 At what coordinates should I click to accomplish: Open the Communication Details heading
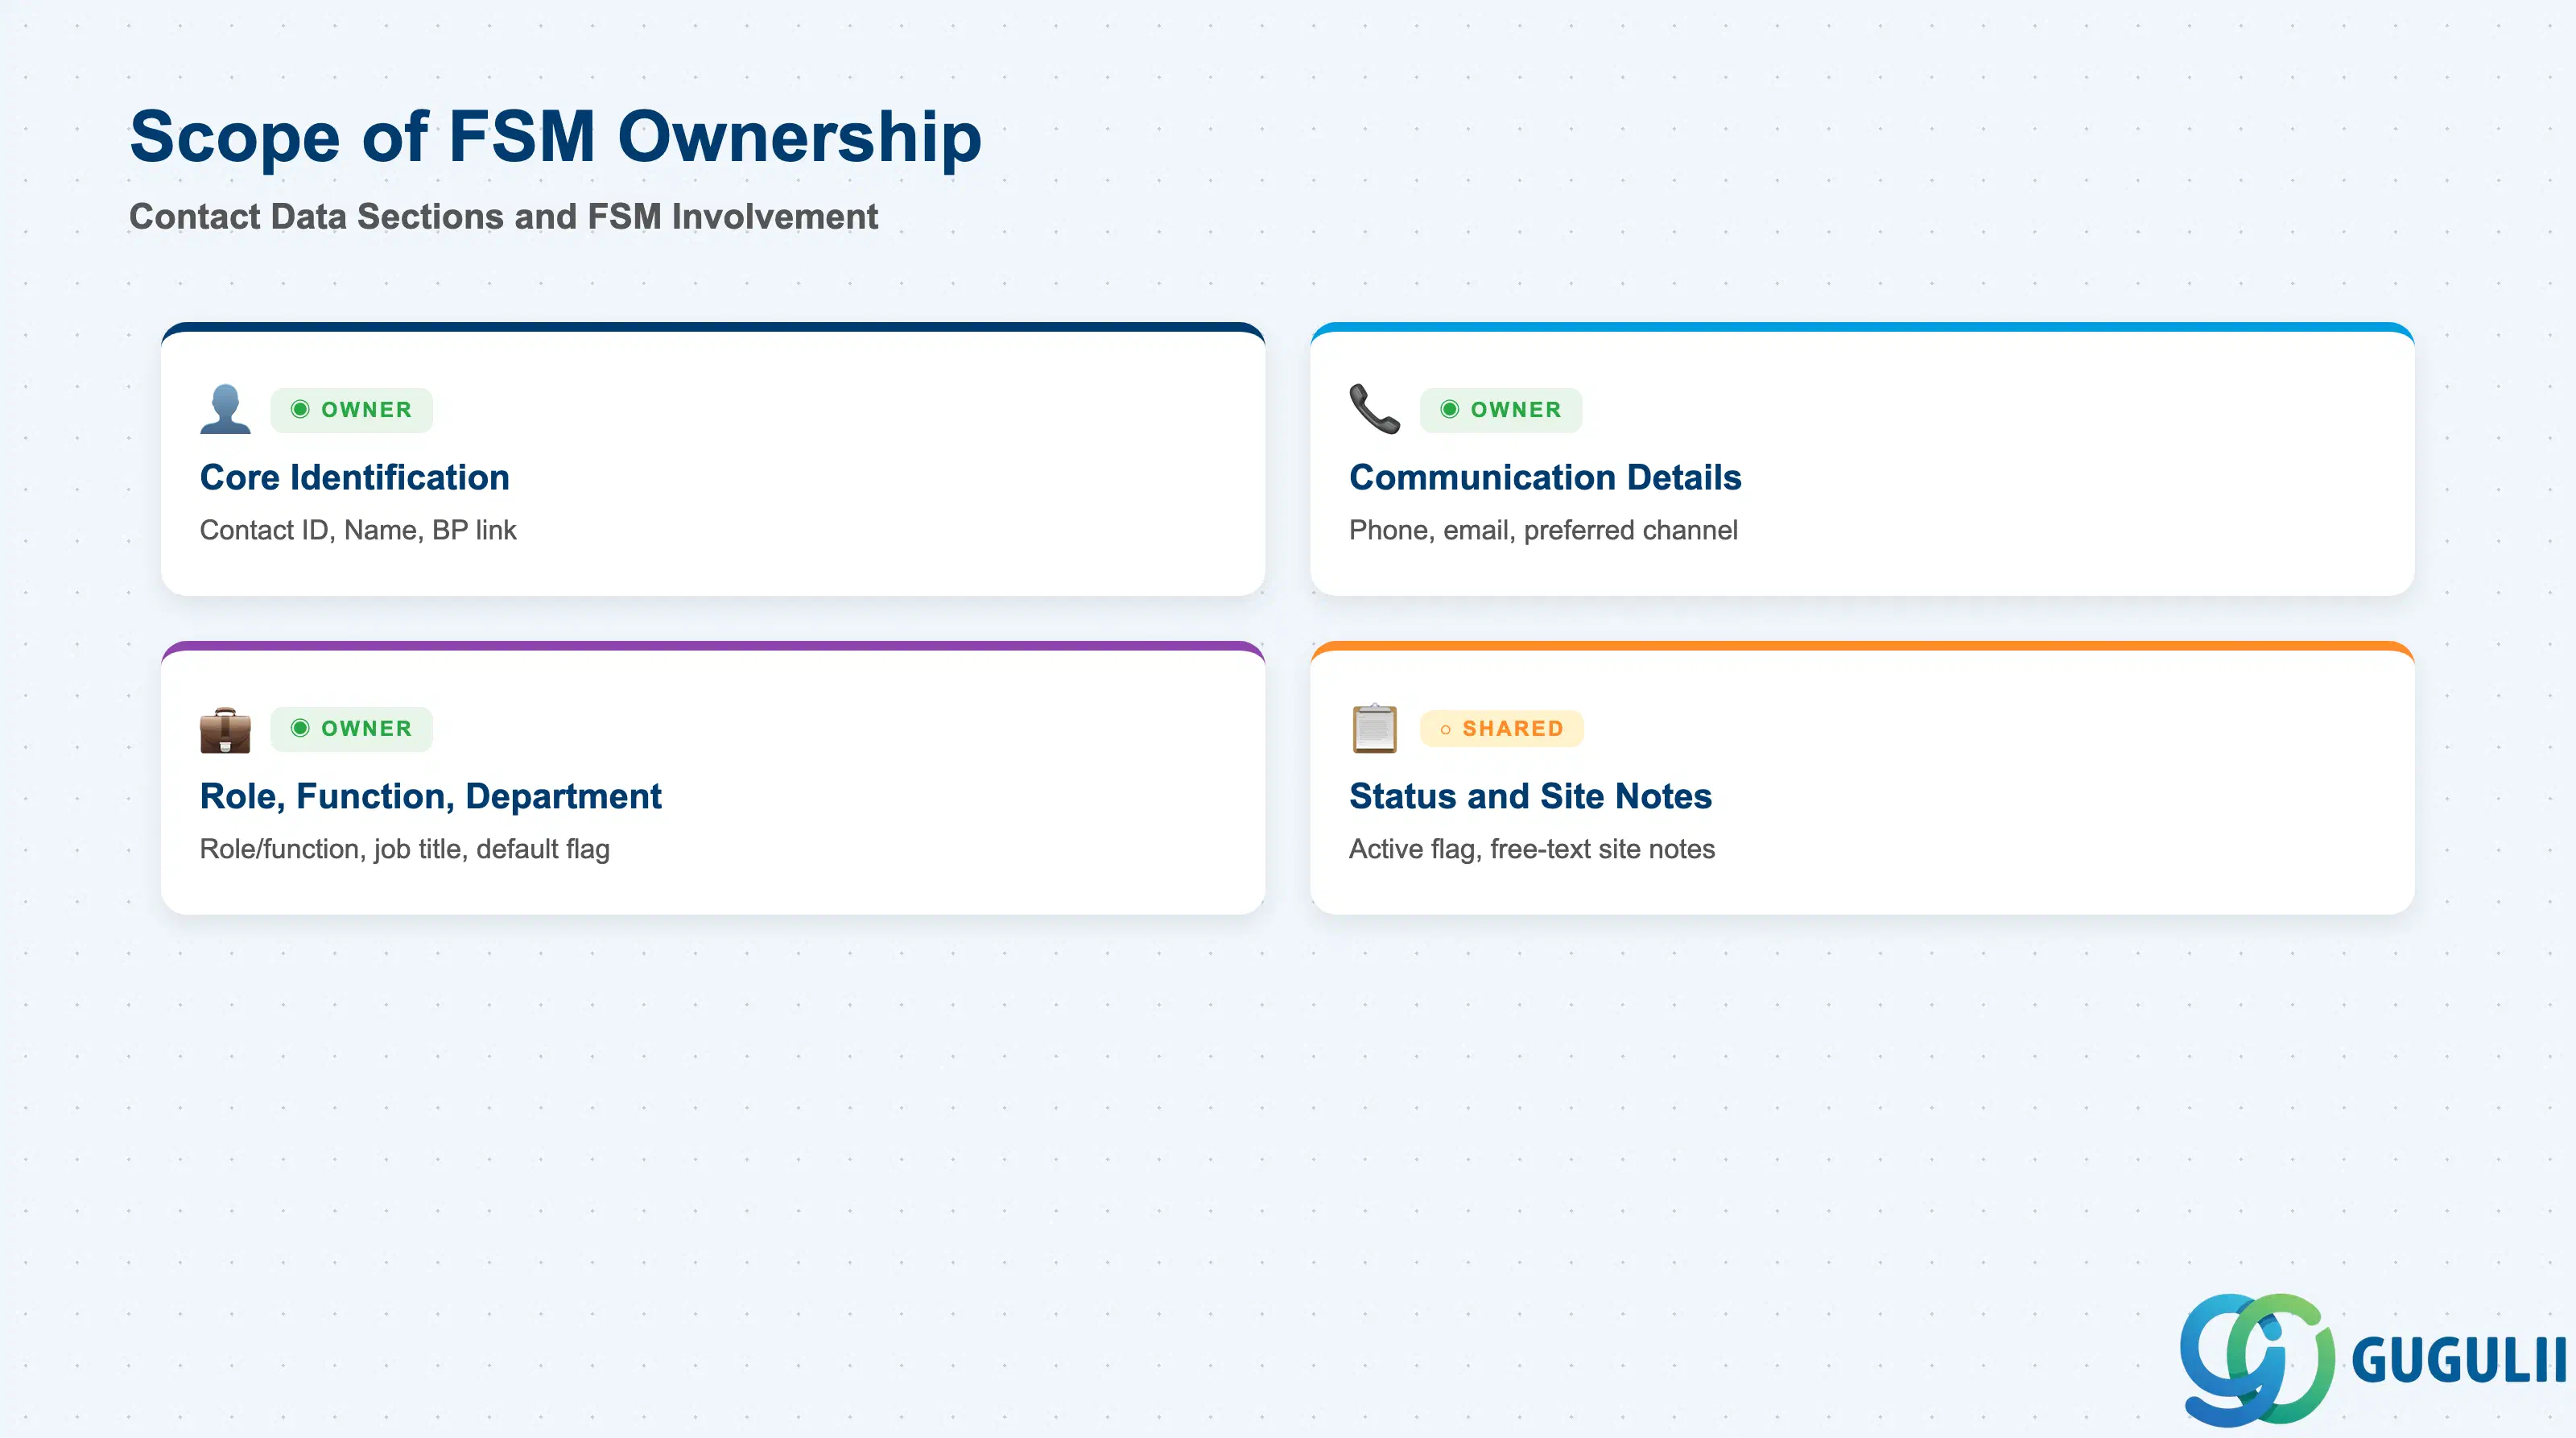(1545, 477)
